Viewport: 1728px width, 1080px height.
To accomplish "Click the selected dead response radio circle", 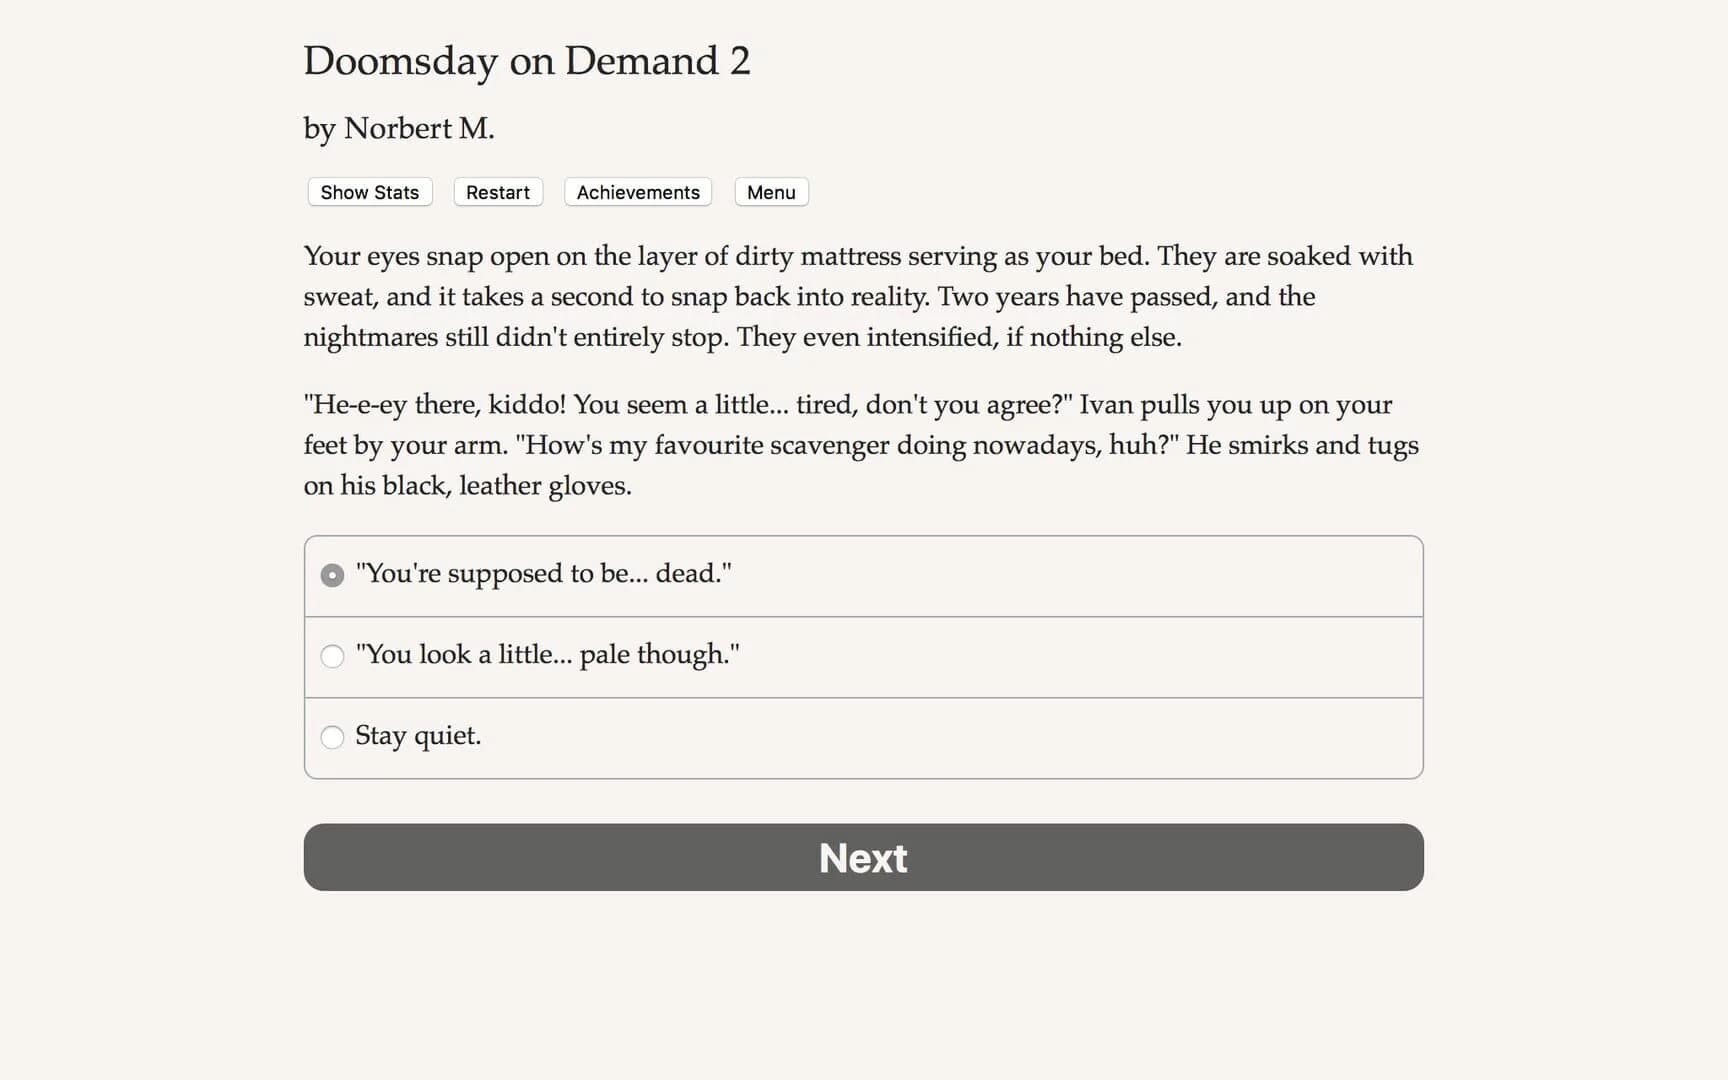I will 332,575.
